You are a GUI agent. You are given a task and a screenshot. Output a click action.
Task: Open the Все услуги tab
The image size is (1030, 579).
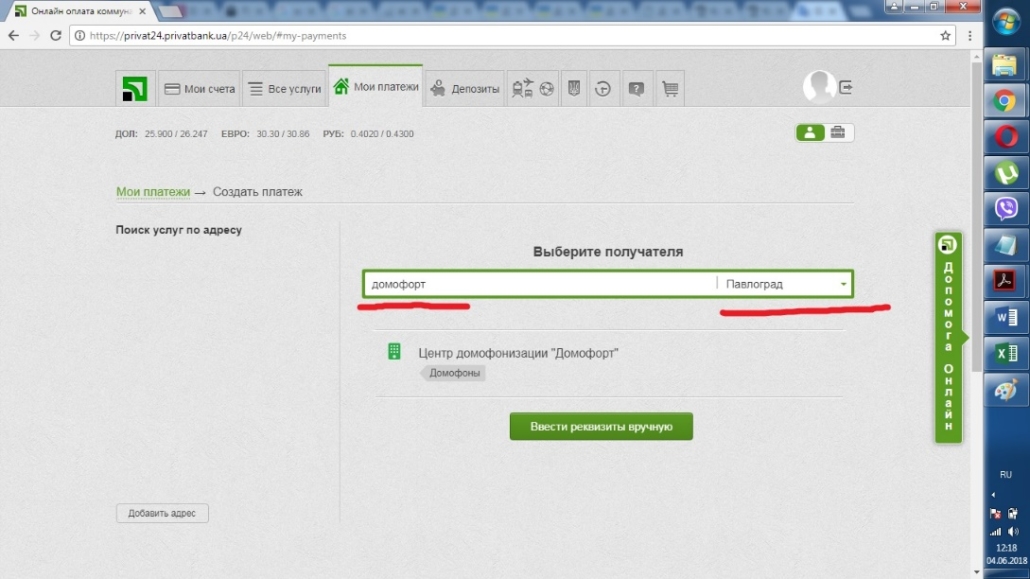(x=285, y=89)
